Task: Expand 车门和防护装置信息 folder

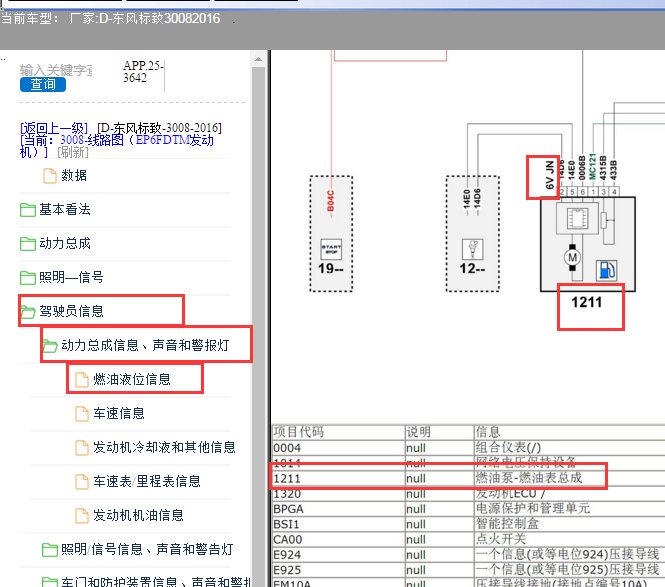Action: [x=156, y=581]
